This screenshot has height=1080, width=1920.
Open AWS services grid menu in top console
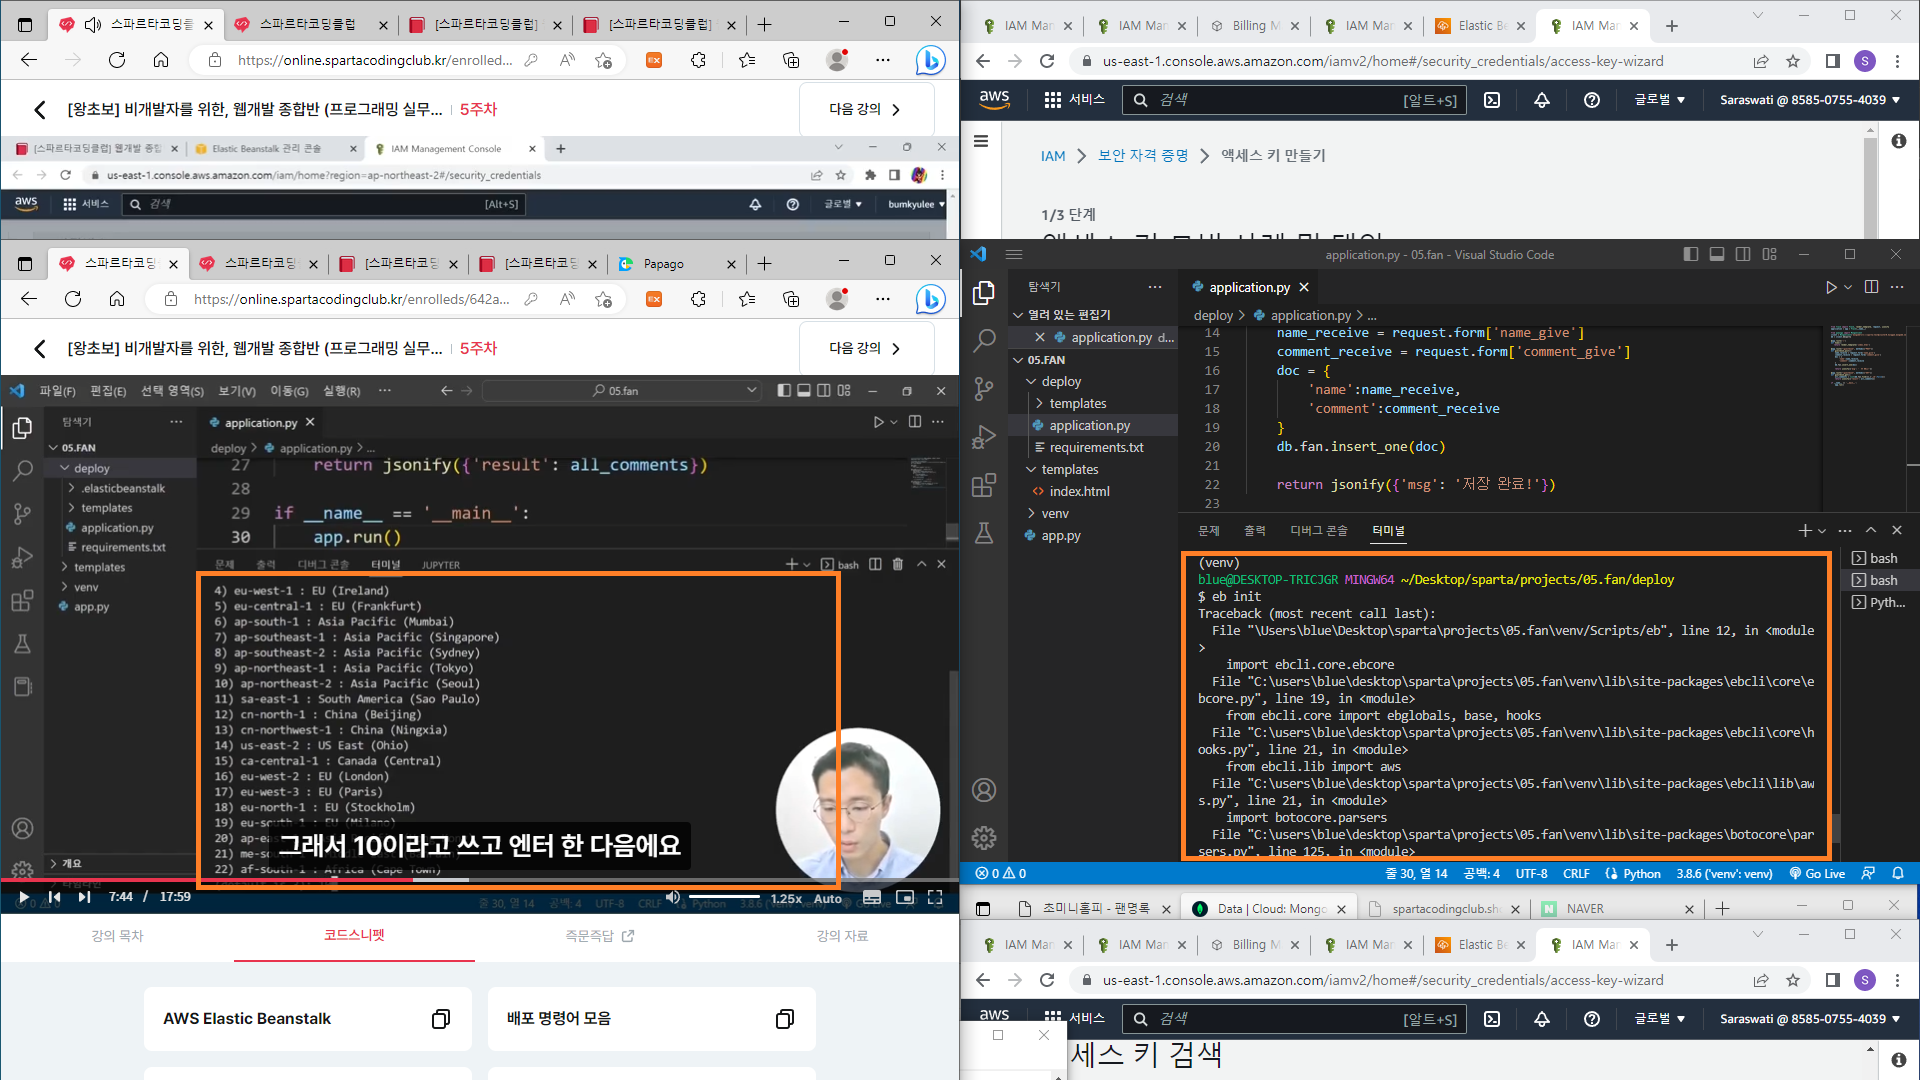(1052, 100)
